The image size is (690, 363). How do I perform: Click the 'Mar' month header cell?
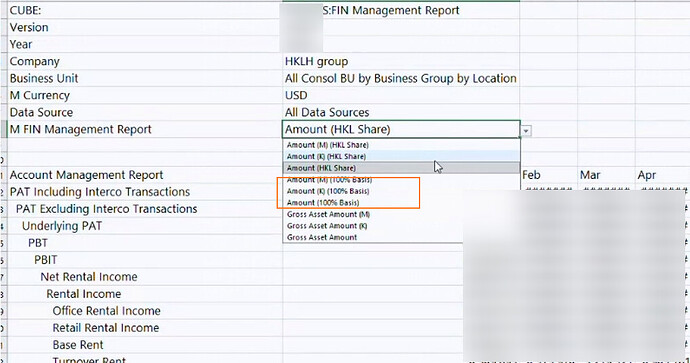point(606,175)
